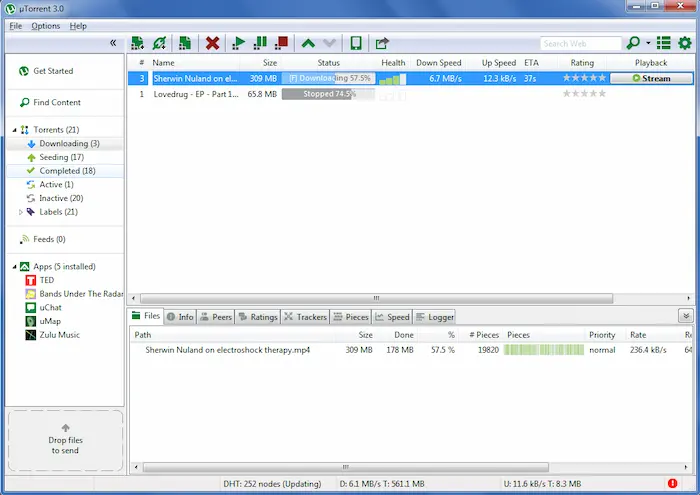Switch to the Peers tab

click(216, 317)
